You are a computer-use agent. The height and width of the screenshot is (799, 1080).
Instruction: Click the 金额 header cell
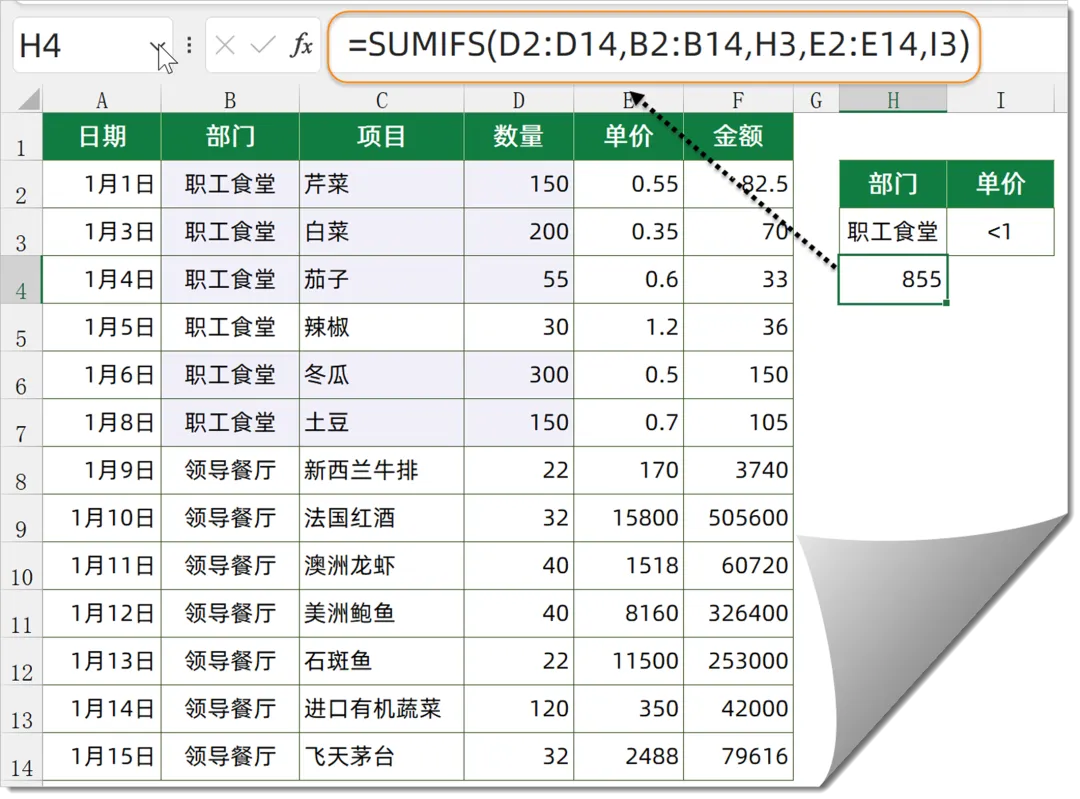(738, 137)
